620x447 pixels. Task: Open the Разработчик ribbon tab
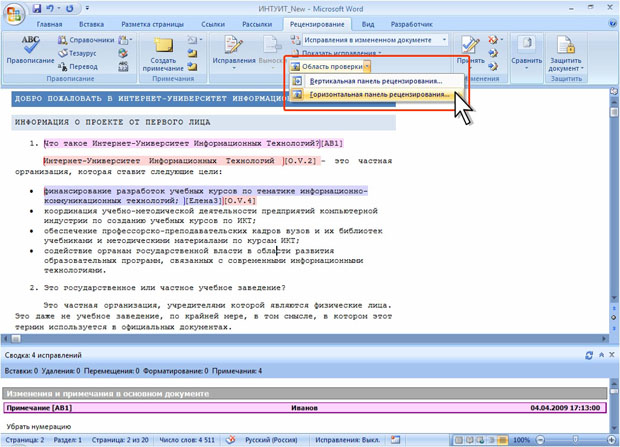[412, 24]
